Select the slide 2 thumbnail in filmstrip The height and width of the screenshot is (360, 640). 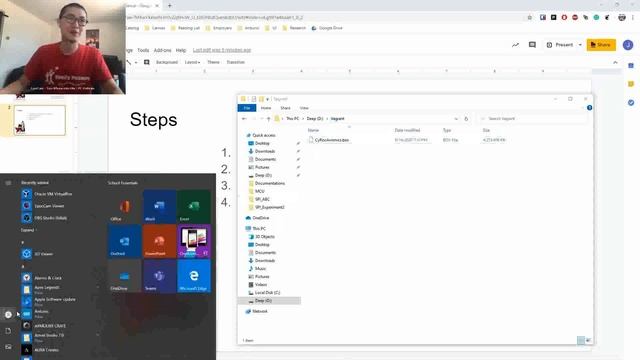tap(40, 120)
